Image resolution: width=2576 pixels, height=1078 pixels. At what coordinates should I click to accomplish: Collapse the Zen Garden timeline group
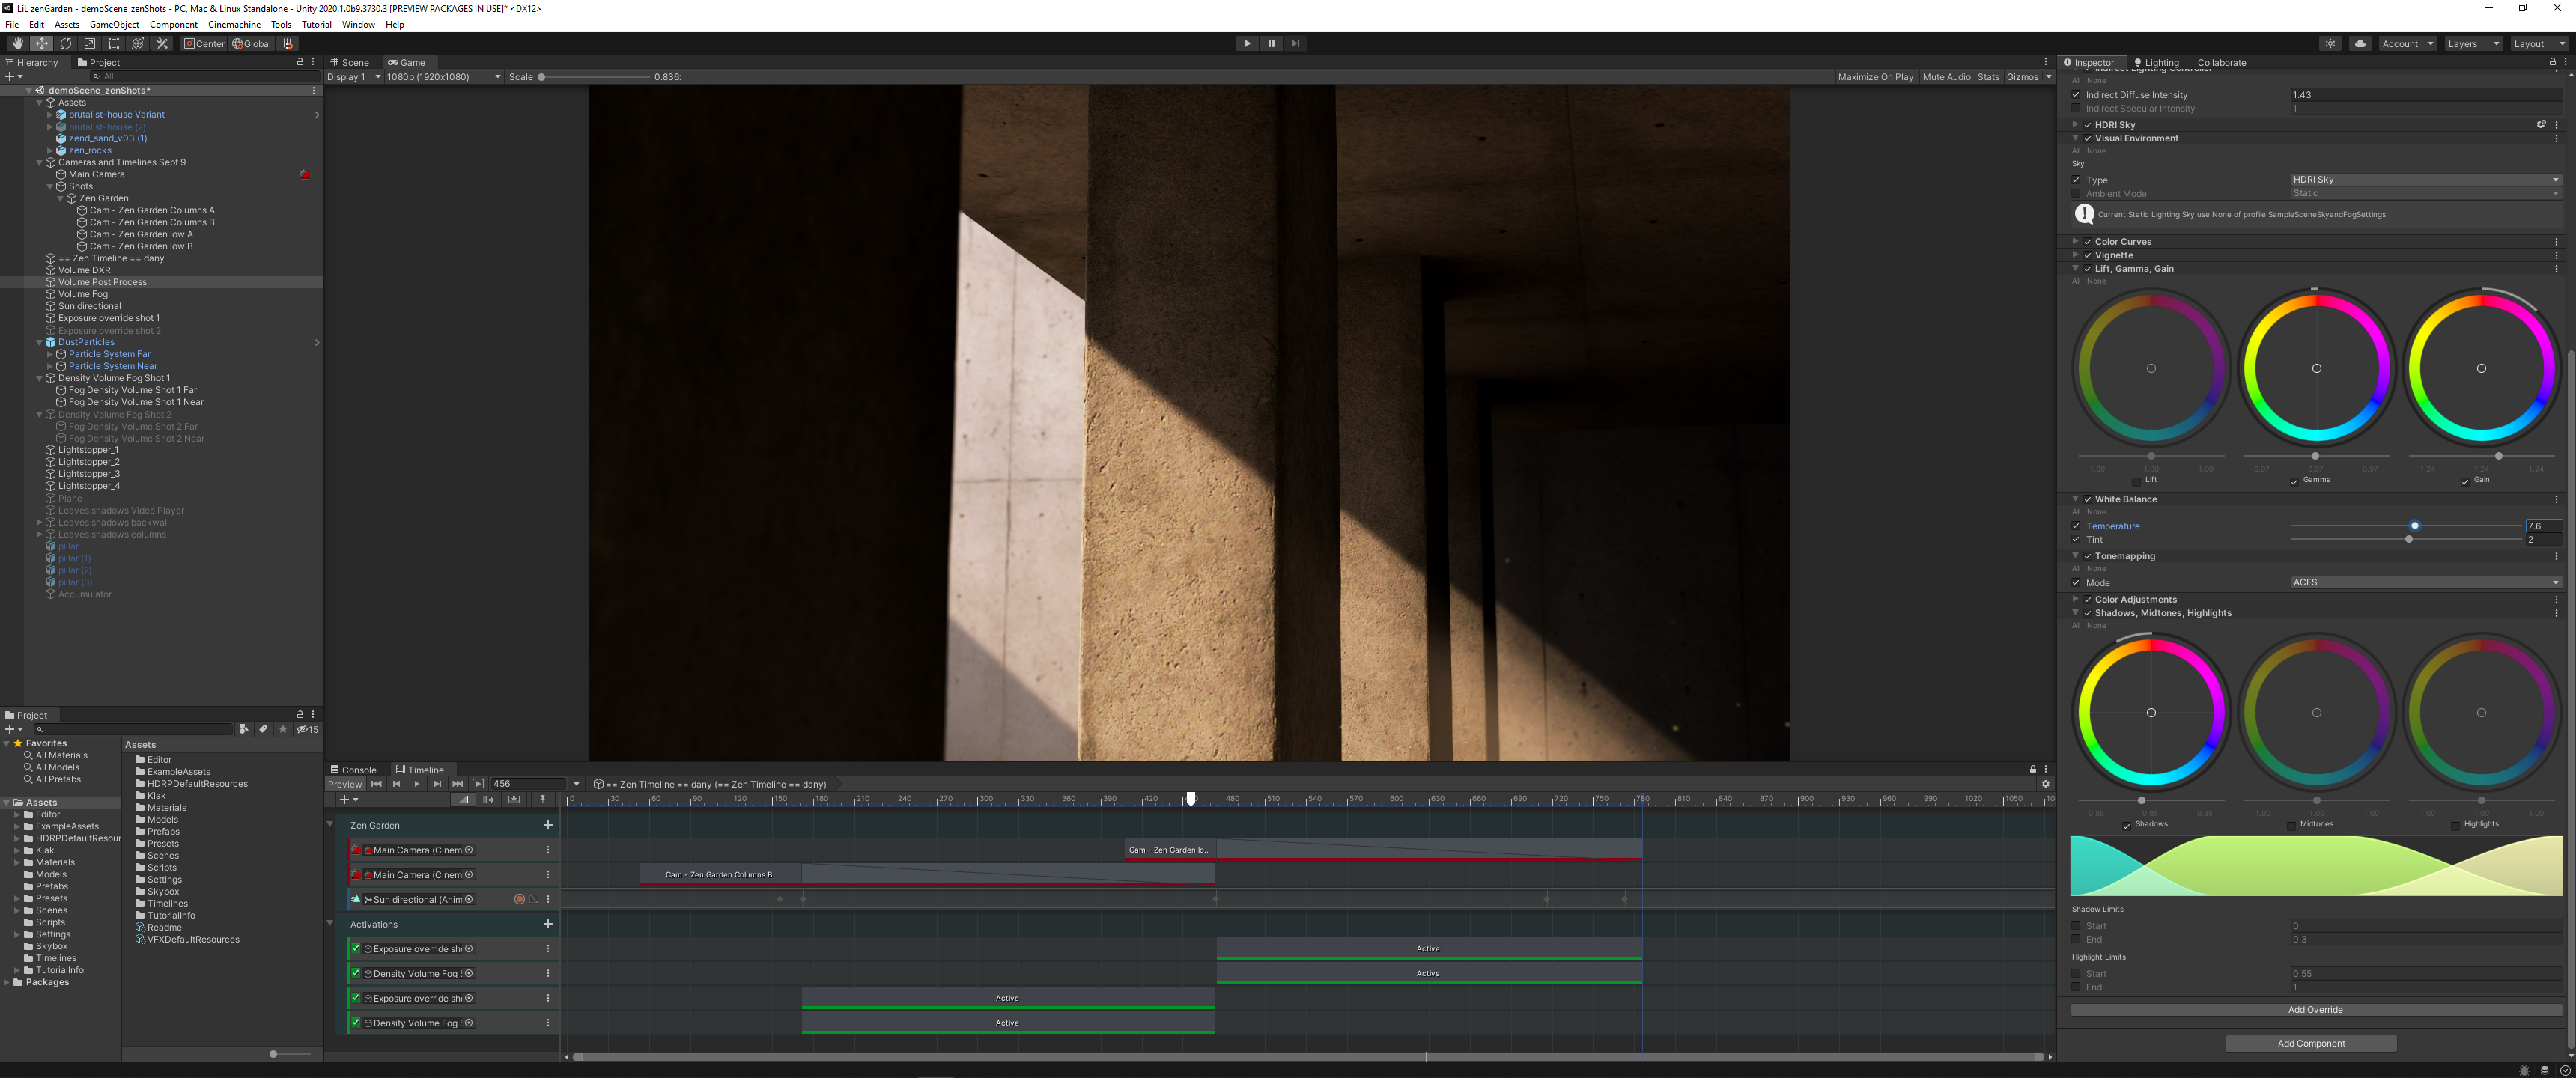tap(331, 825)
